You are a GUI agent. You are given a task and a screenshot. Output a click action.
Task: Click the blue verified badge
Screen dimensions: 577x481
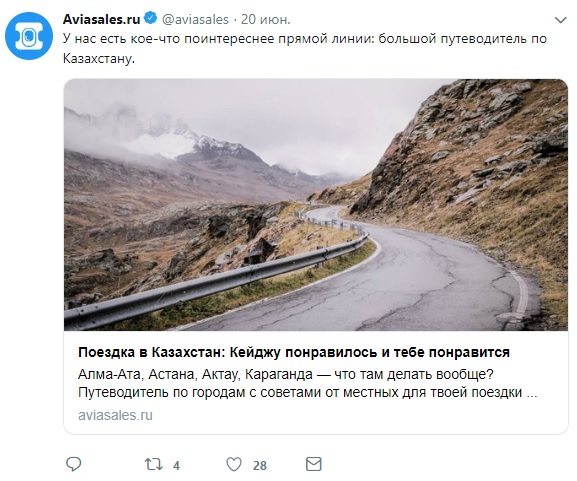coord(151,18)
